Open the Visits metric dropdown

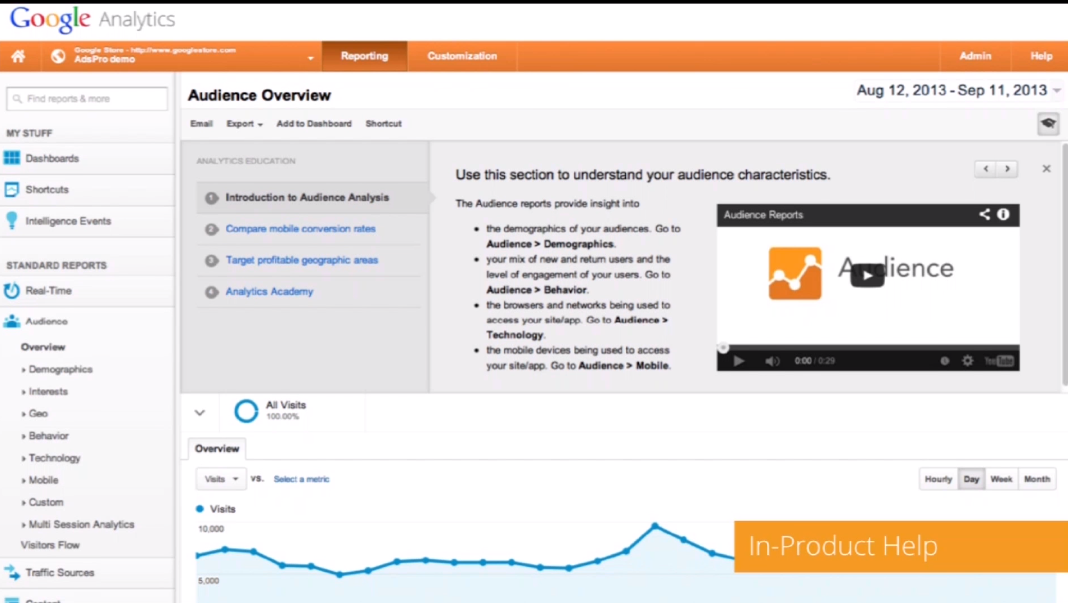(x=221, y=479)
